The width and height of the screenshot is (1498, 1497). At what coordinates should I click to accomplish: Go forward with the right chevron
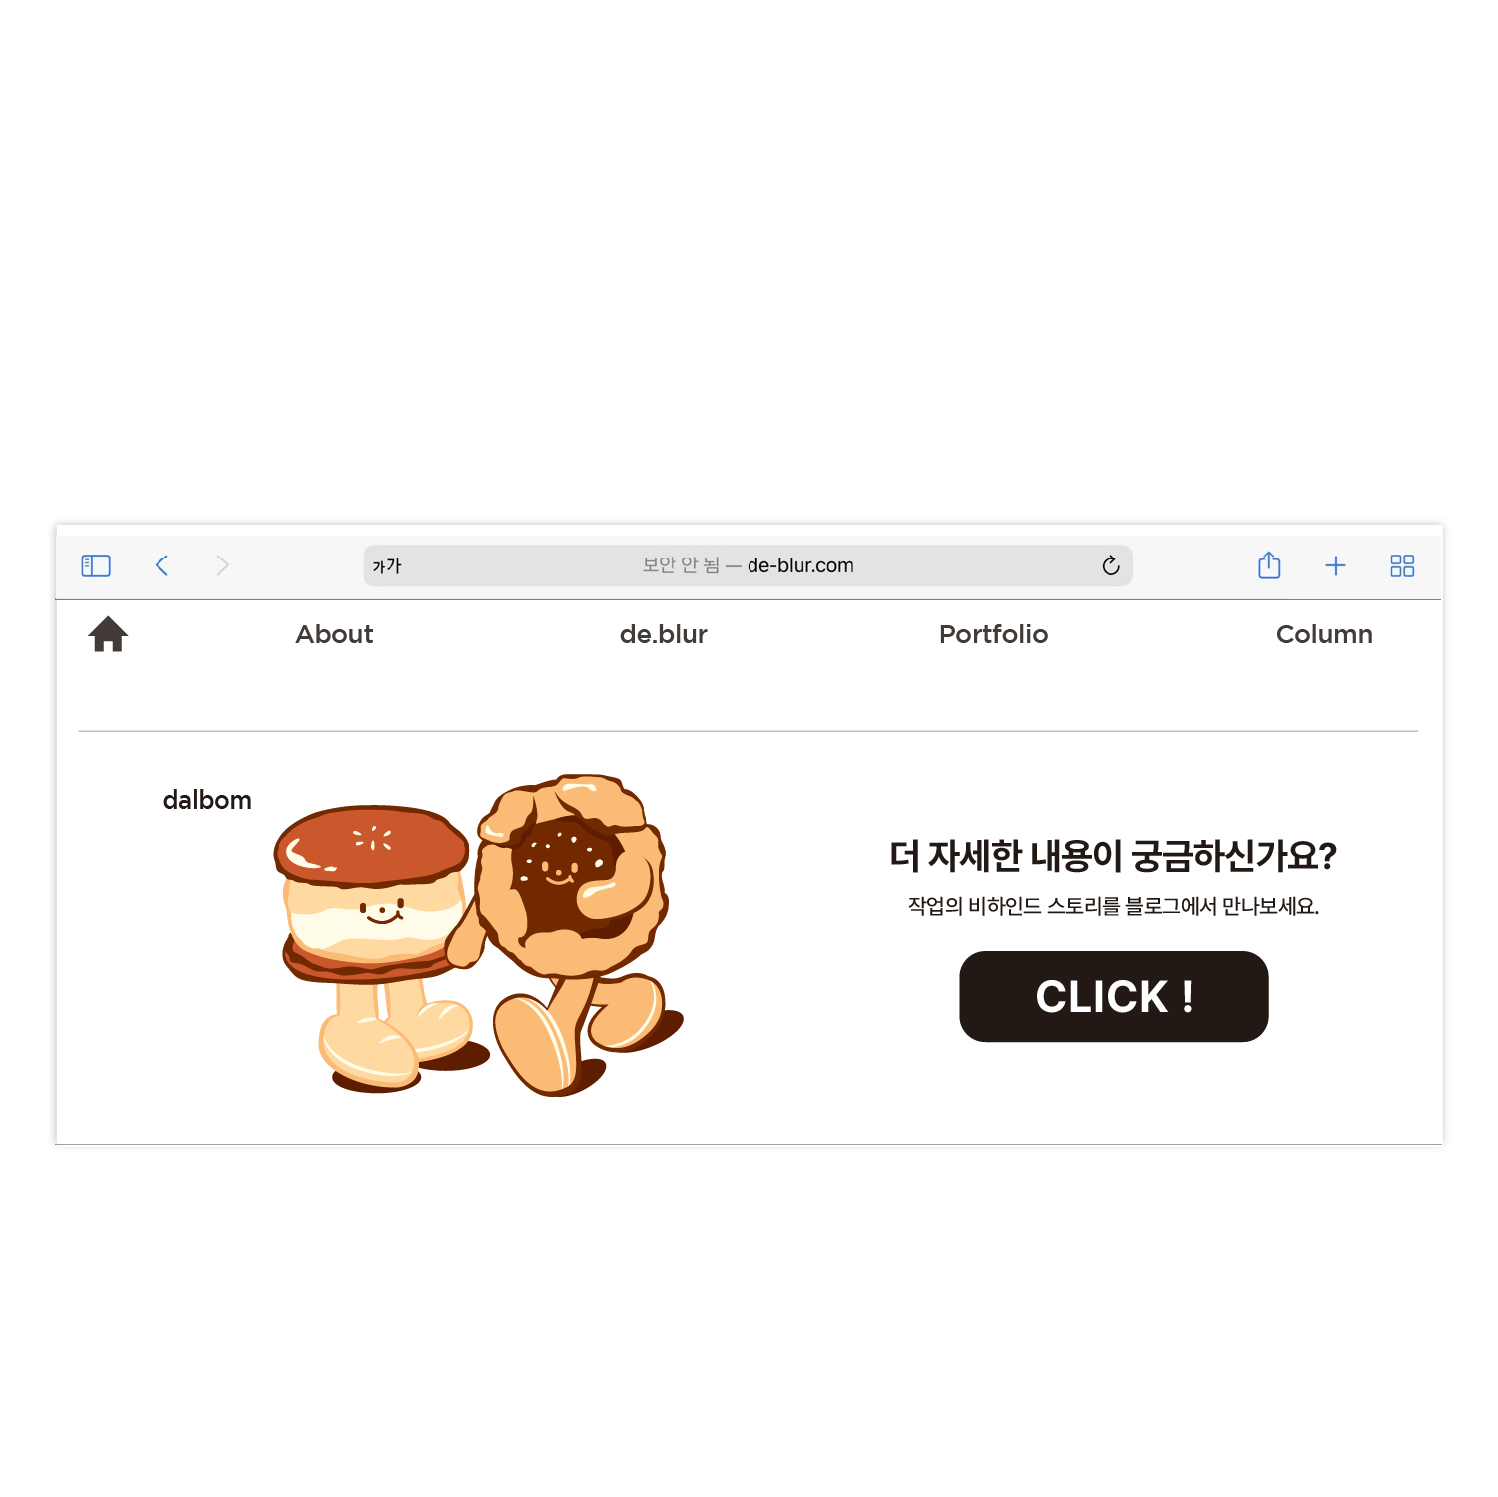(x=222, y=566)
